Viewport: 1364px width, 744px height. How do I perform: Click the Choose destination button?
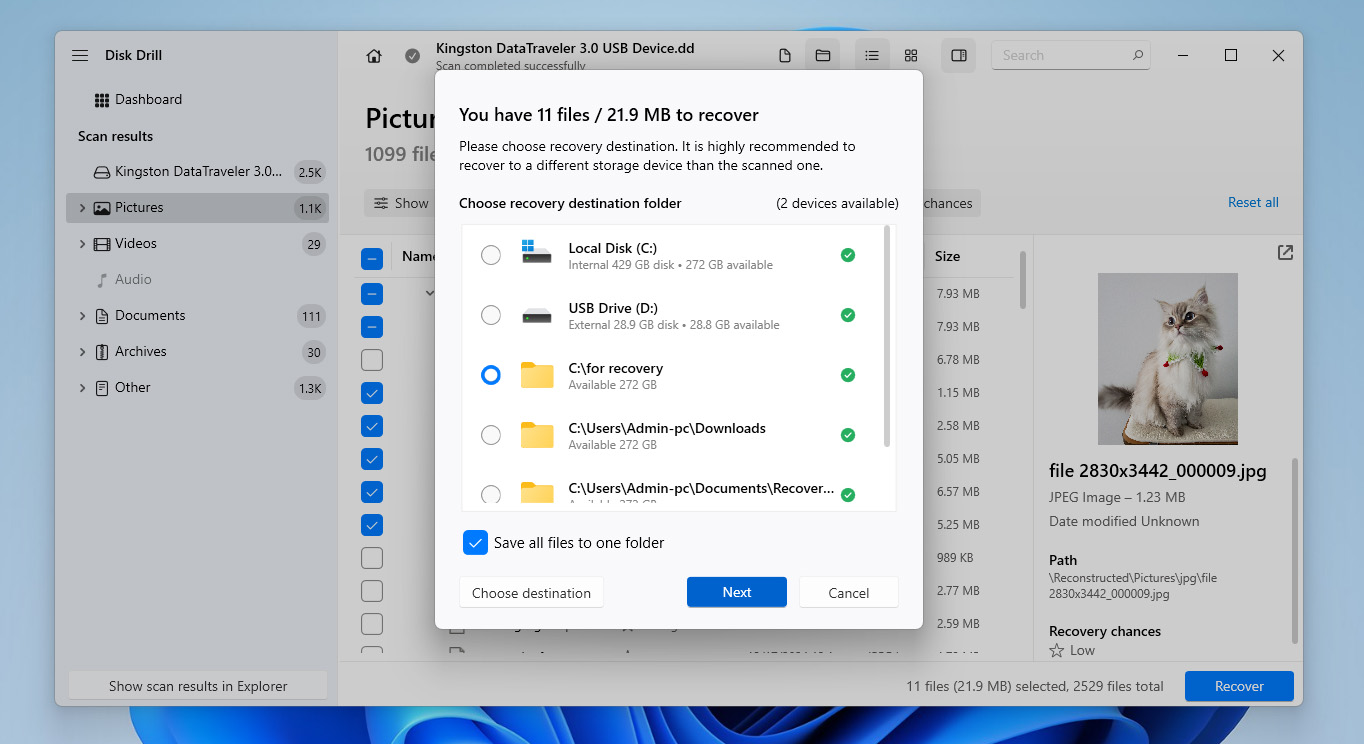click(531, 593)
